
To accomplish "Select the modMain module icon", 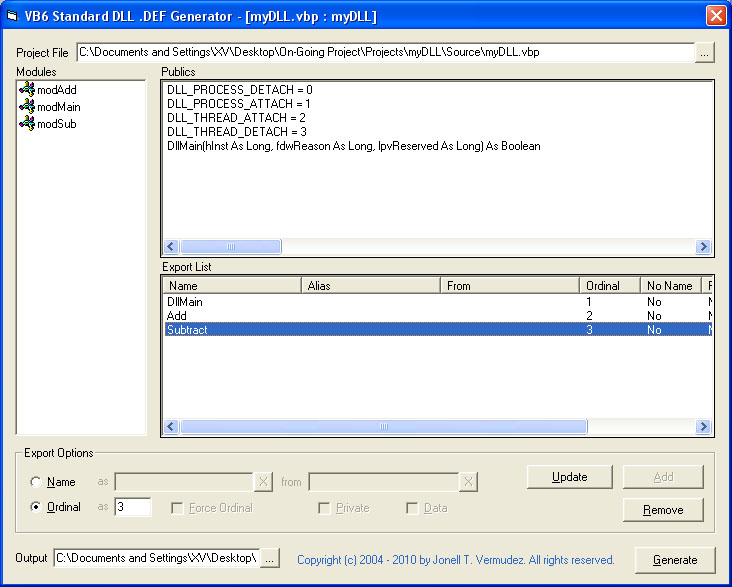I will [26, 107].
